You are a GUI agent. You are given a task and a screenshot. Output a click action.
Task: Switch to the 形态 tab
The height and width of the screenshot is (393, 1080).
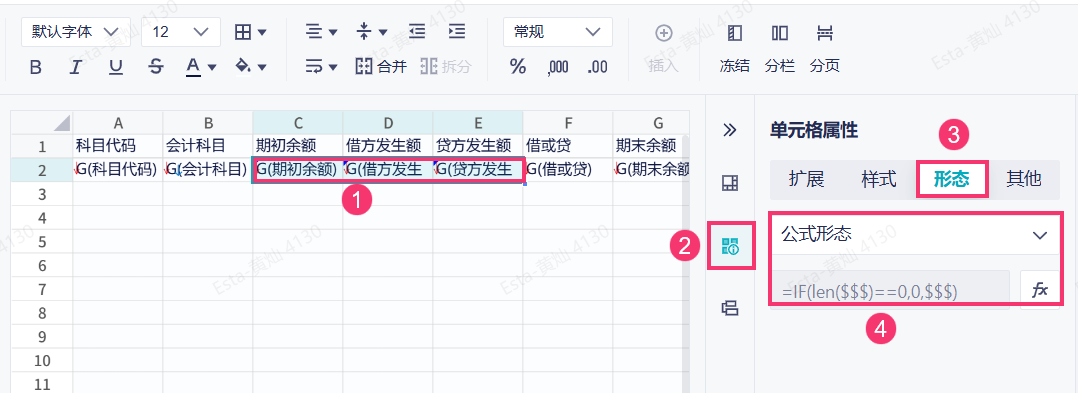coord(951,179)
